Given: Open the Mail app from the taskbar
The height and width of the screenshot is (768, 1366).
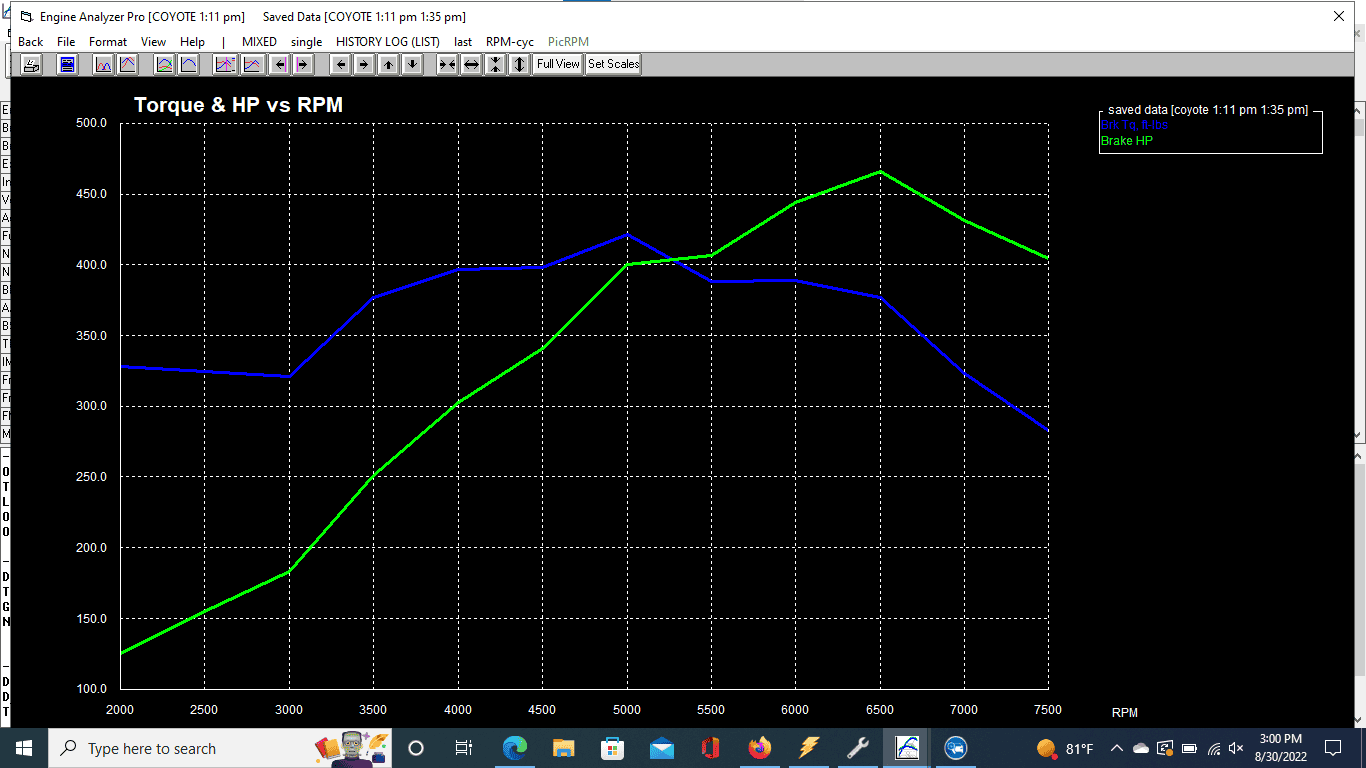Looking at the screenshot, I should (x=662, y=748).
